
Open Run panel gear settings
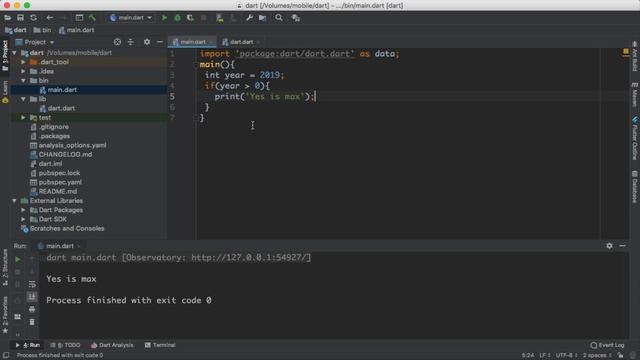click(x=609, y=246)
